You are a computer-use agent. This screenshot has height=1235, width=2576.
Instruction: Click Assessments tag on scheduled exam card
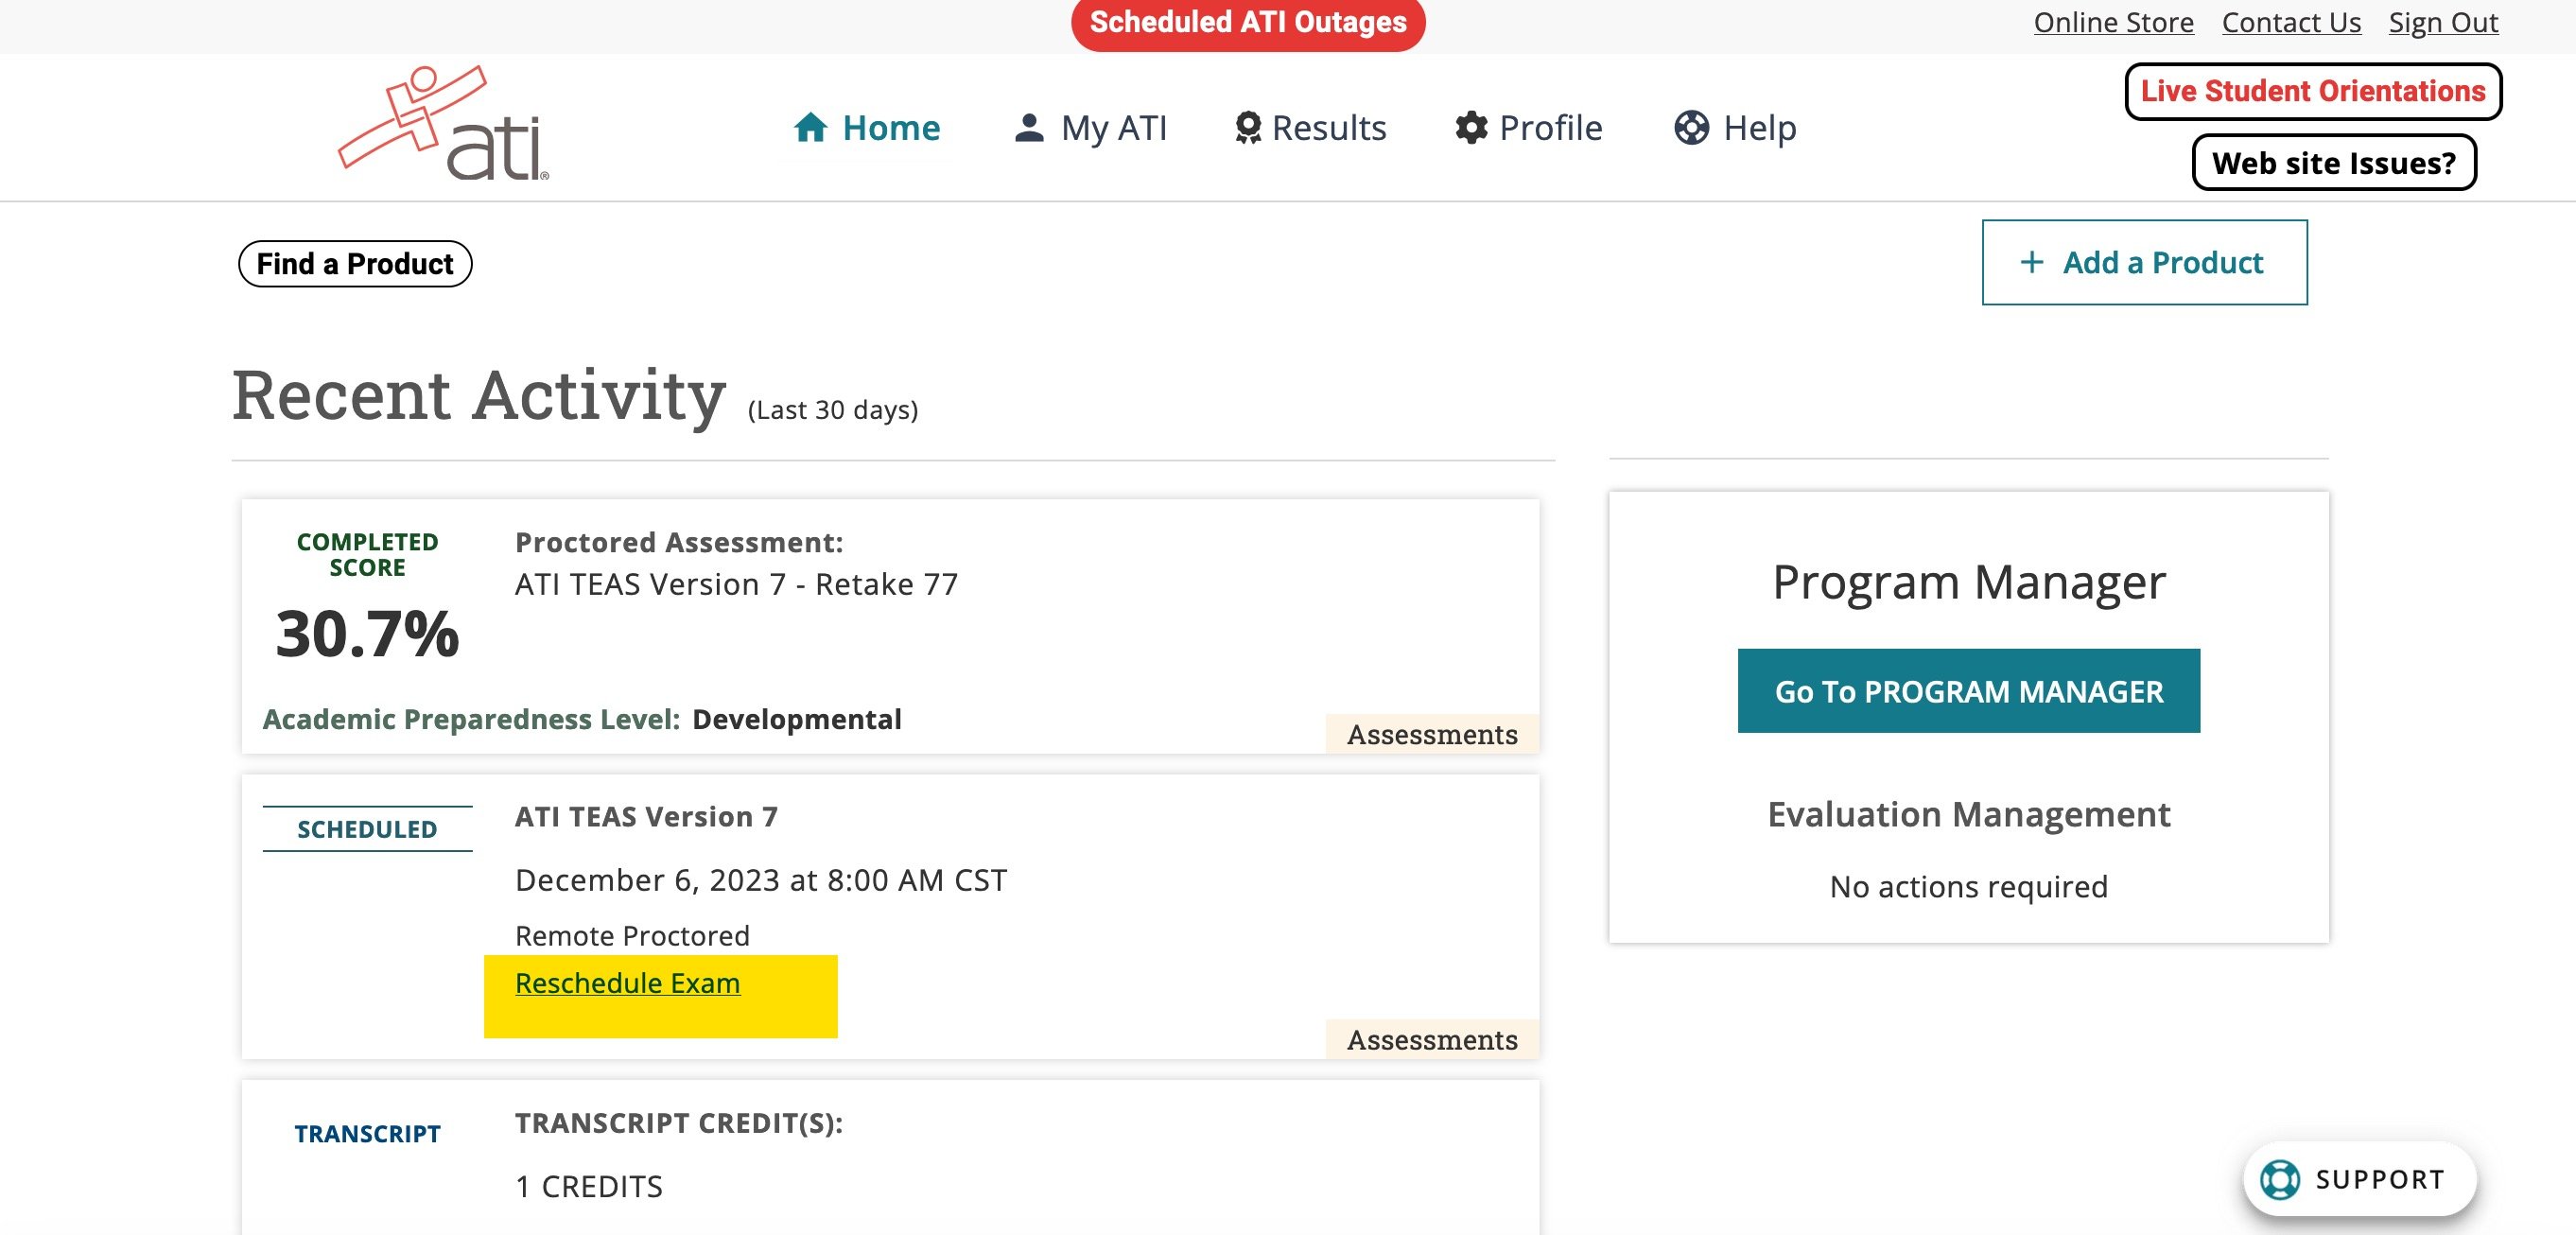pos(1432,1040)
